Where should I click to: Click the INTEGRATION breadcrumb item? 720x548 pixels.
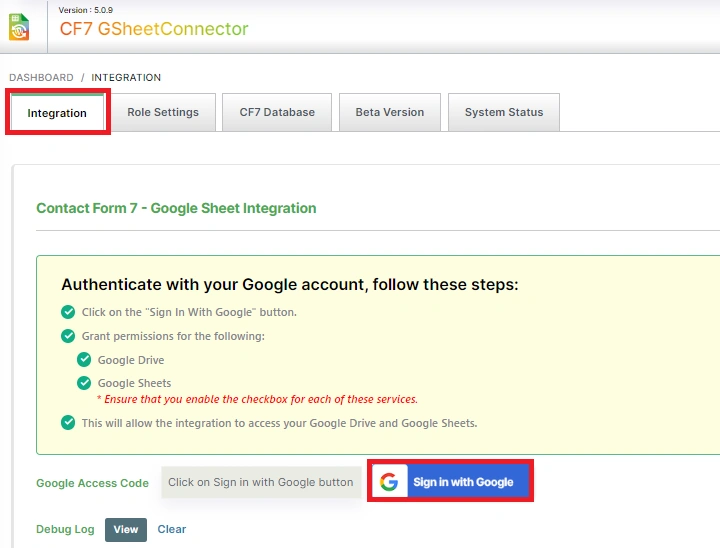point(126,77)
